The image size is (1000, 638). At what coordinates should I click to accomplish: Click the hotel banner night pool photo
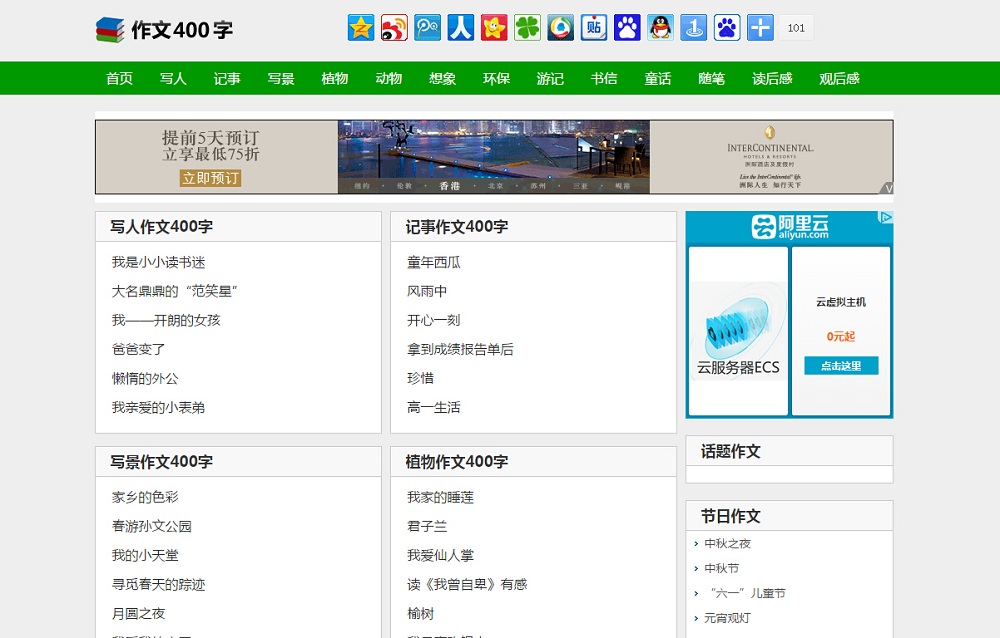point(494,156)
